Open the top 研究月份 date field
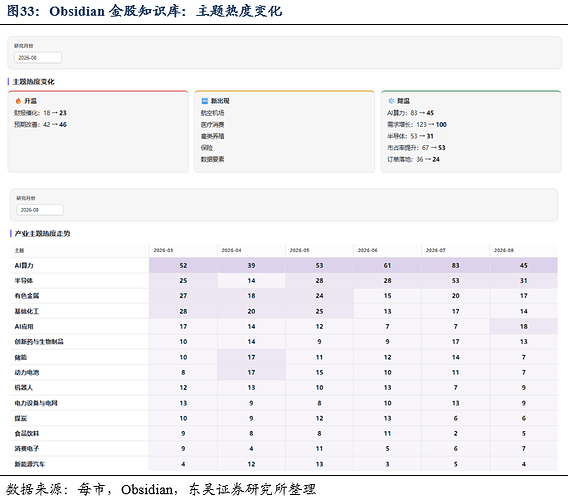This screenshot has width=568, height=500. [38, 58]
